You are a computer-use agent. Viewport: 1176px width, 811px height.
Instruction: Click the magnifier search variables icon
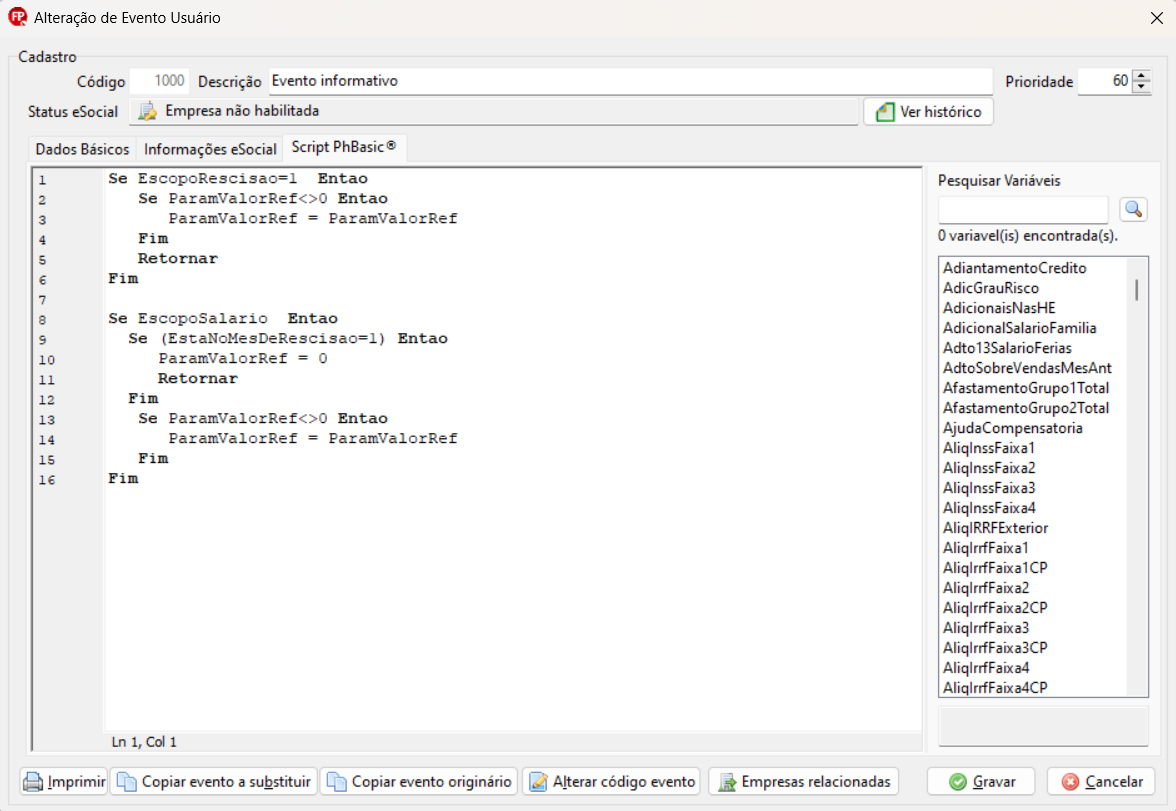(1133, 209)
